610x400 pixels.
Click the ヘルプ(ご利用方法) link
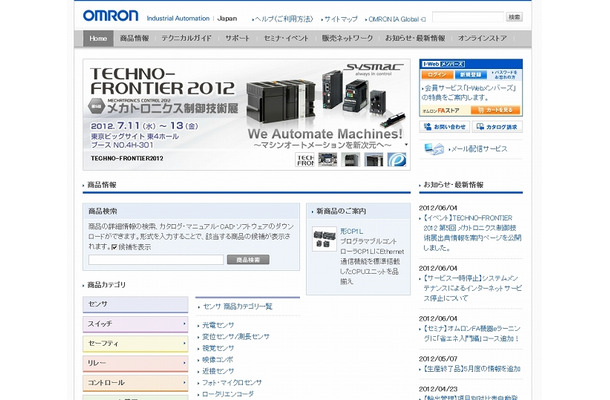[x=284, y=19]
